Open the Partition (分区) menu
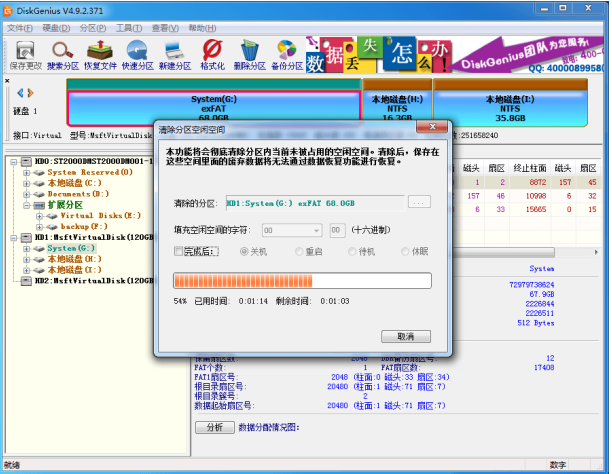This screenshot has height=474, width=612. click(x=93, y=28)
